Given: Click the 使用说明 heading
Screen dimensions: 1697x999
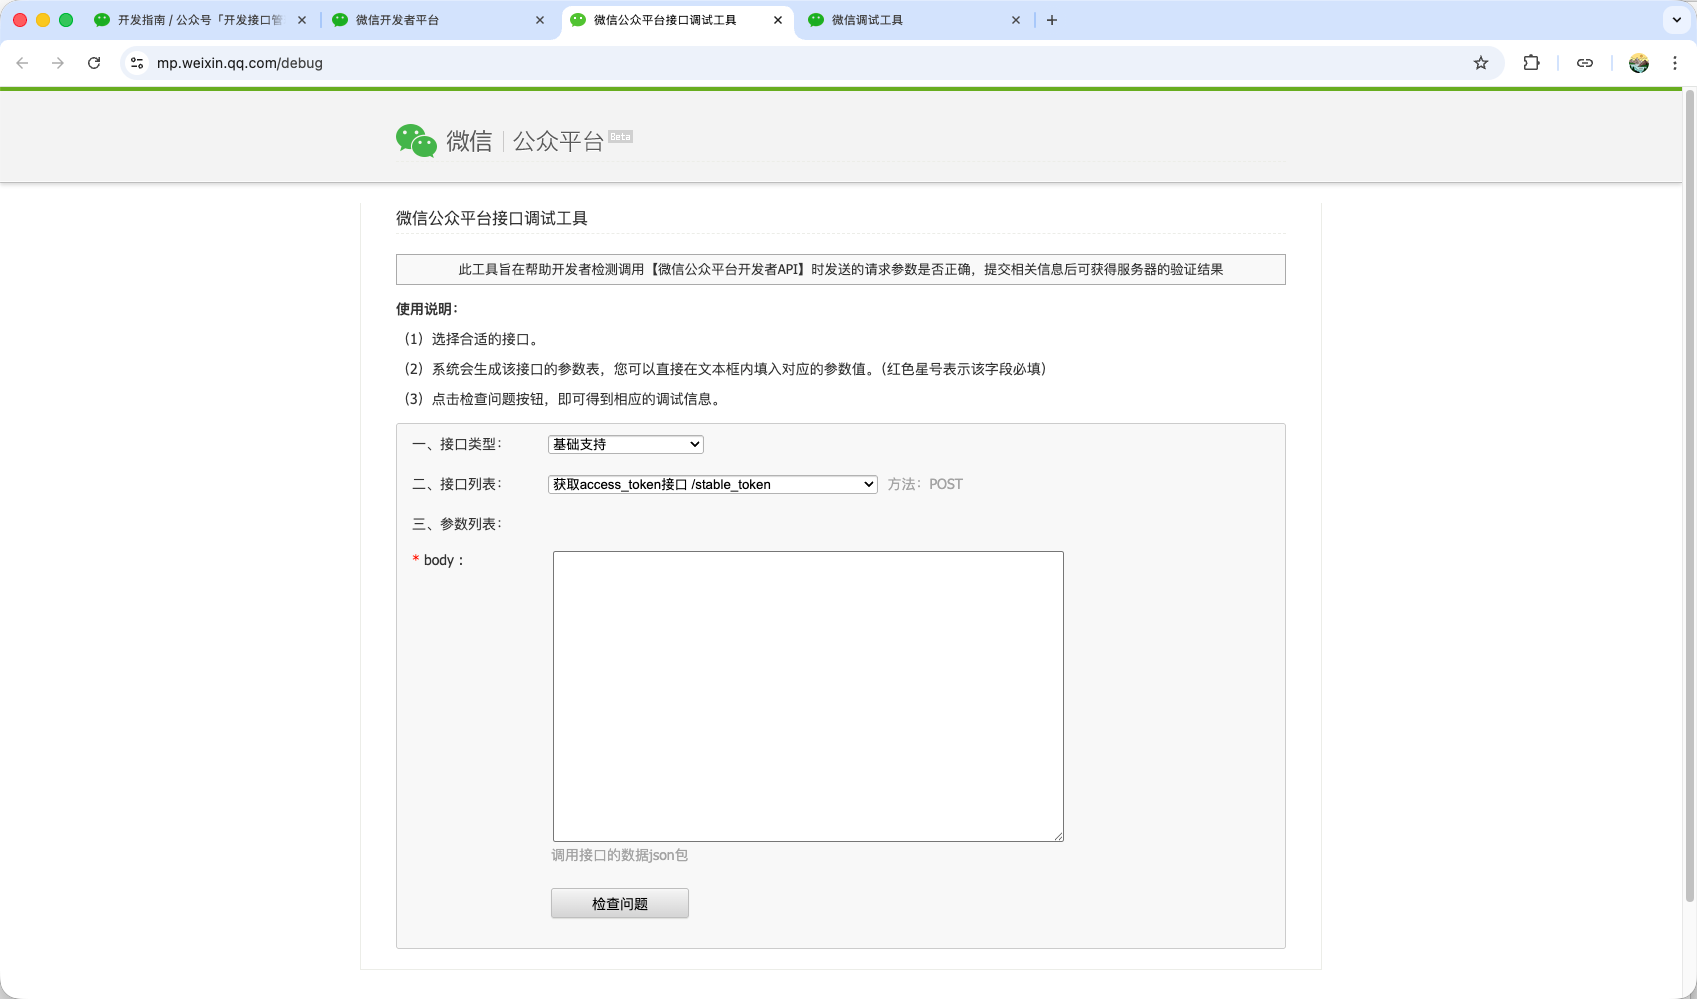Looking at the screenshot, I should pos(427,309).
